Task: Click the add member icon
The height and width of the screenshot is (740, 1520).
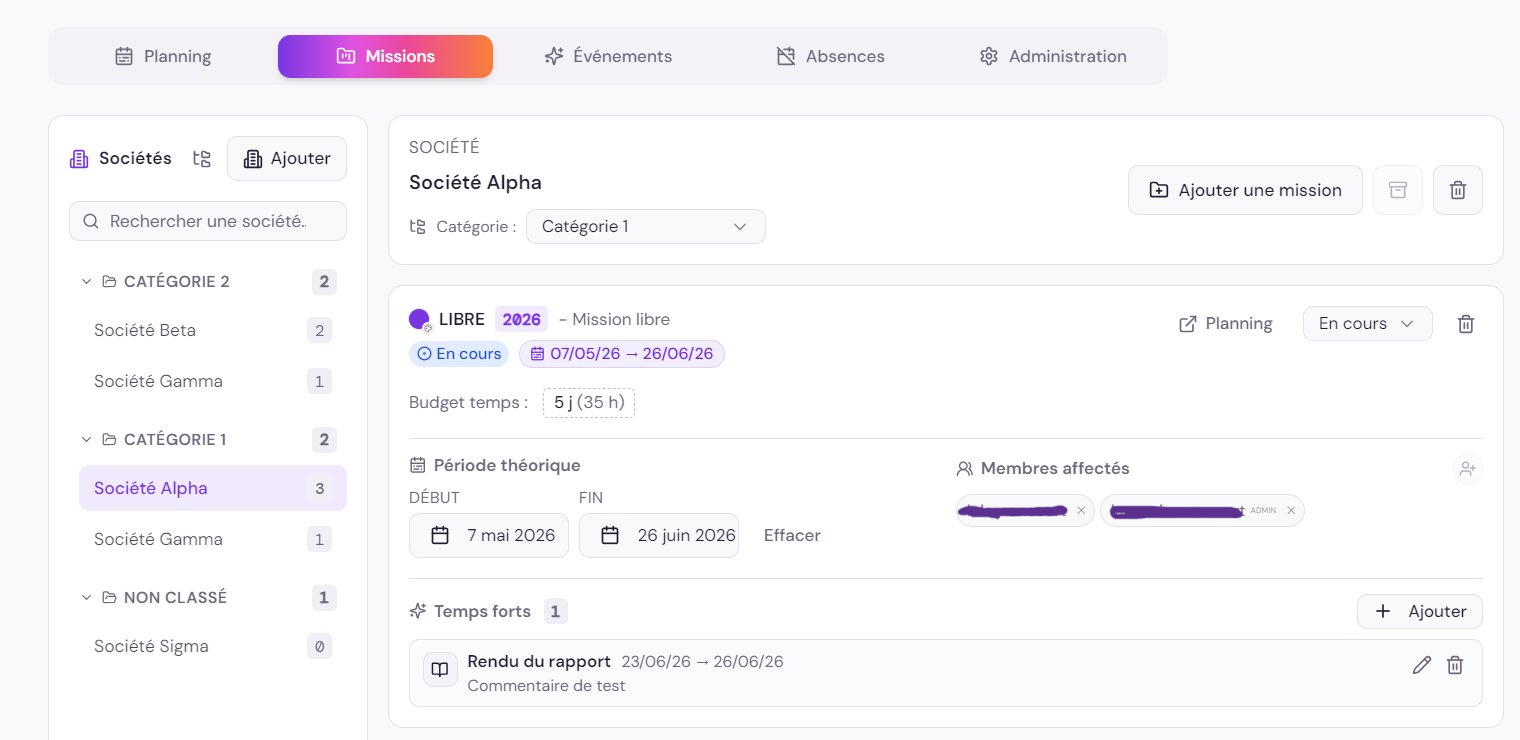Action: click(x=1468, y=468)
